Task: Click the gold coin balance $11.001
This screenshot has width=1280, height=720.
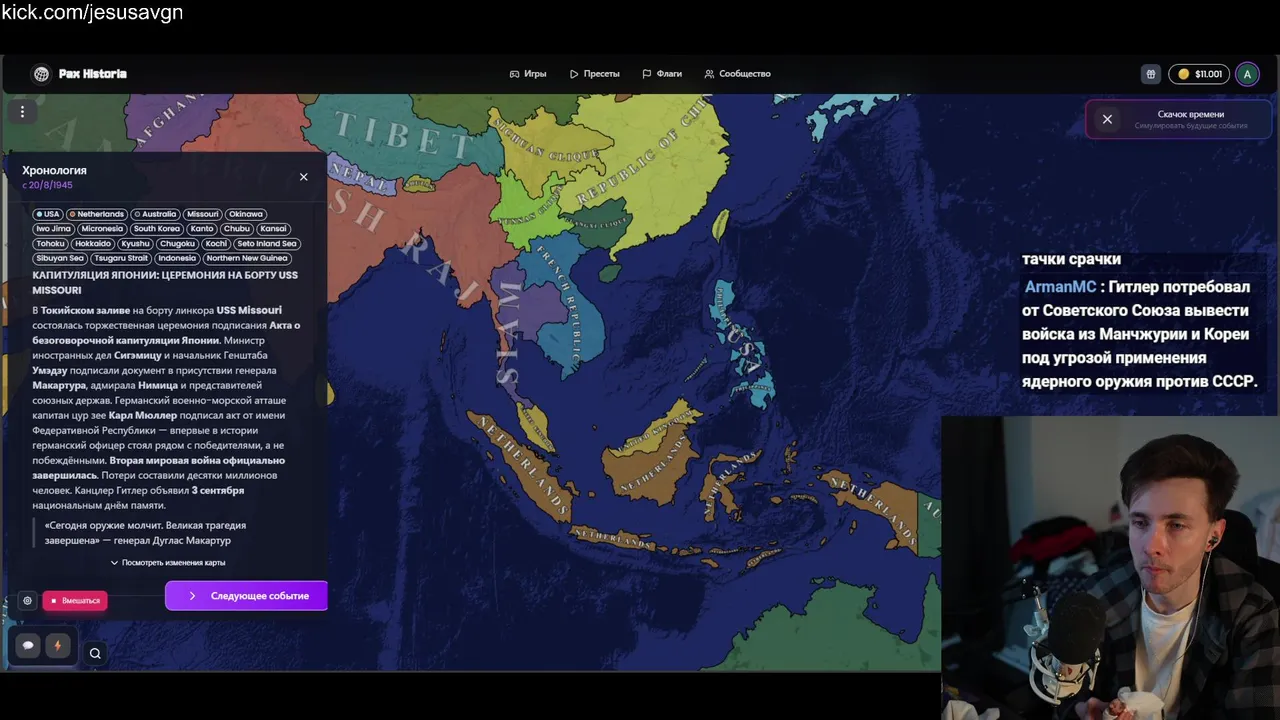Action: click(x=1199, y=74)
